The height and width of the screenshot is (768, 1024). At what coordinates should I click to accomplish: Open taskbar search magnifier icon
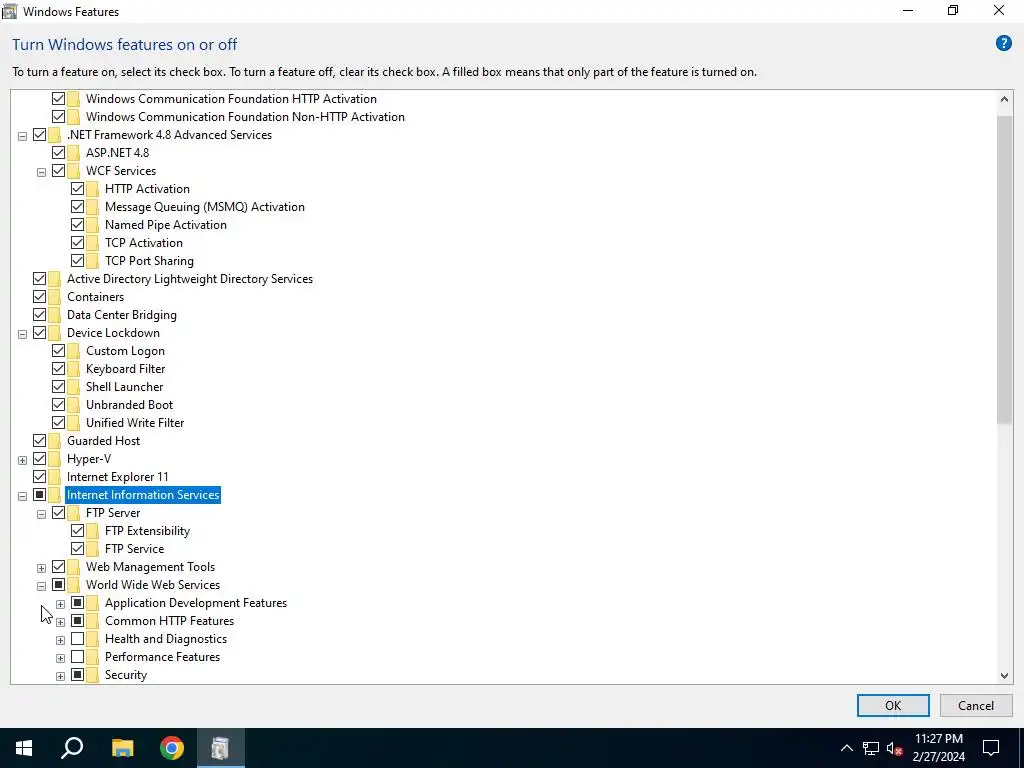pos(72,748)
